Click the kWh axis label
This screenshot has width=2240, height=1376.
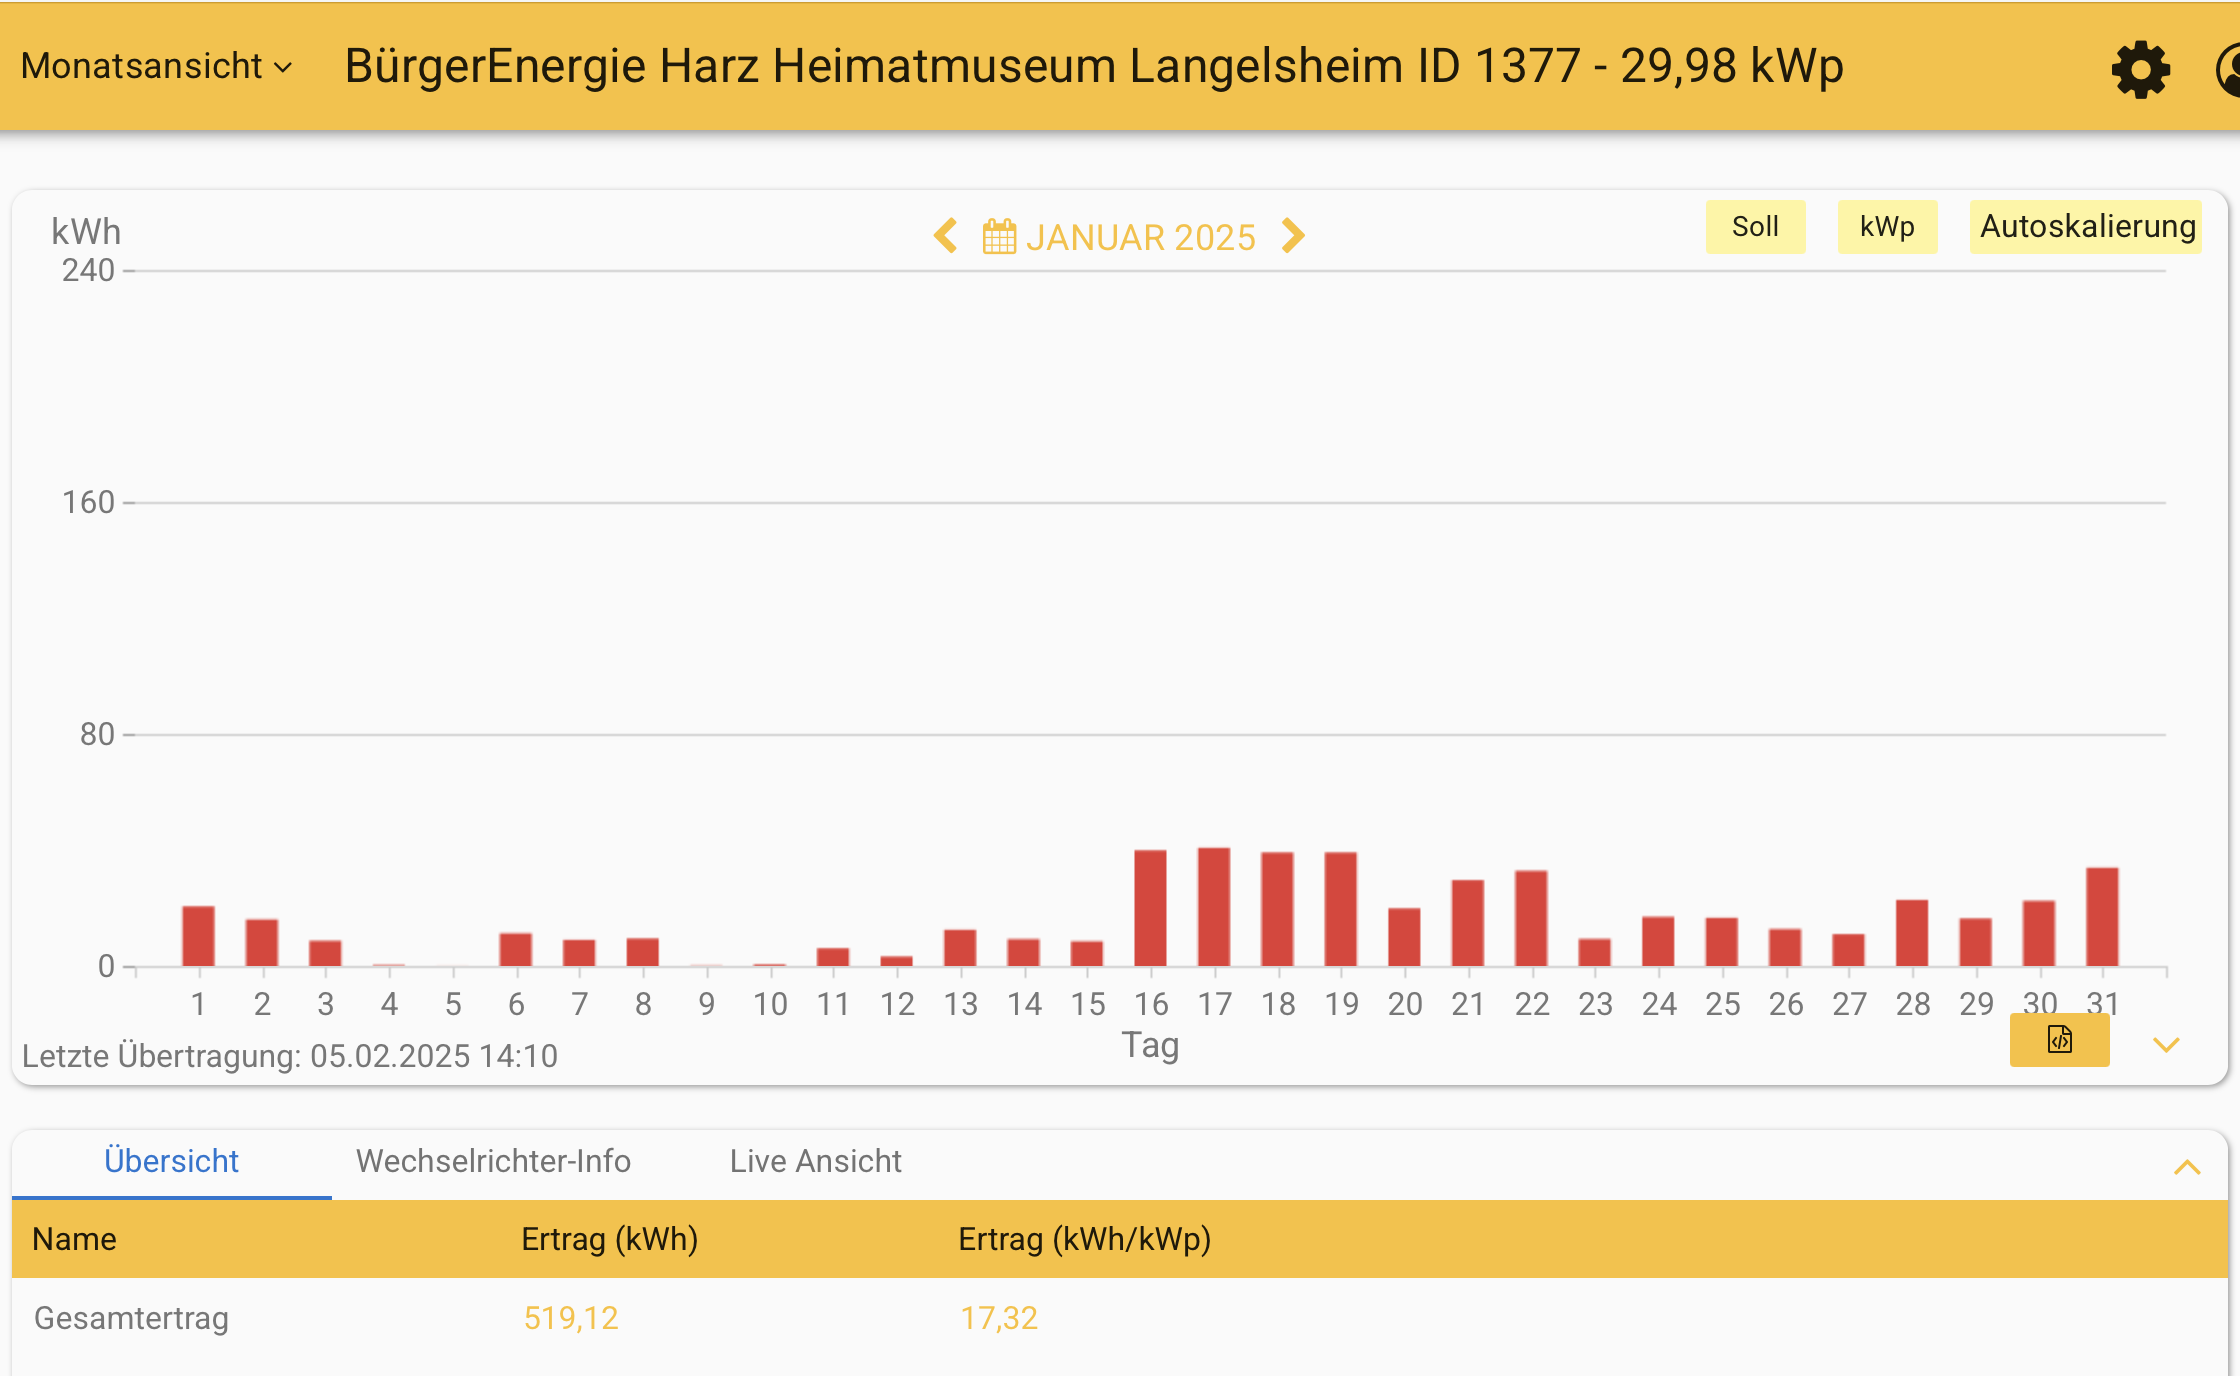click(x=86, y=230)
